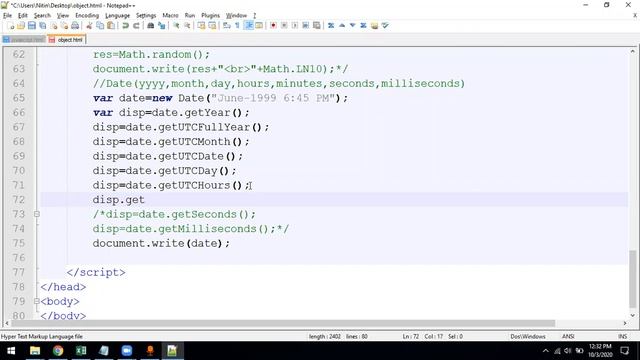Click the vertical scrollbar thumb
This screenshot has height=360, width=640.
click(632, 279)
